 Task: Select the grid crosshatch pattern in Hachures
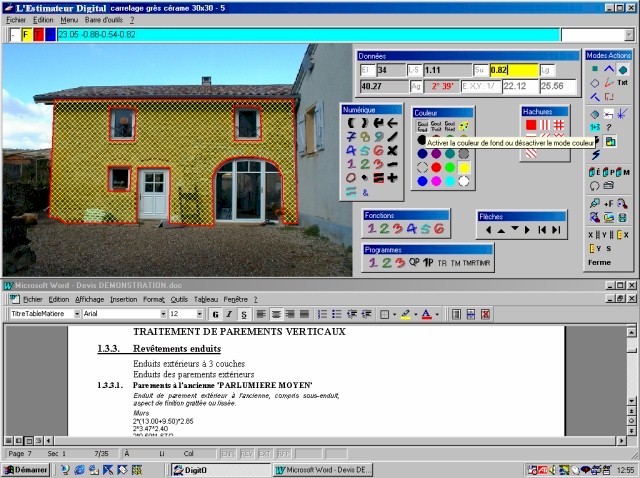(559, 125)
